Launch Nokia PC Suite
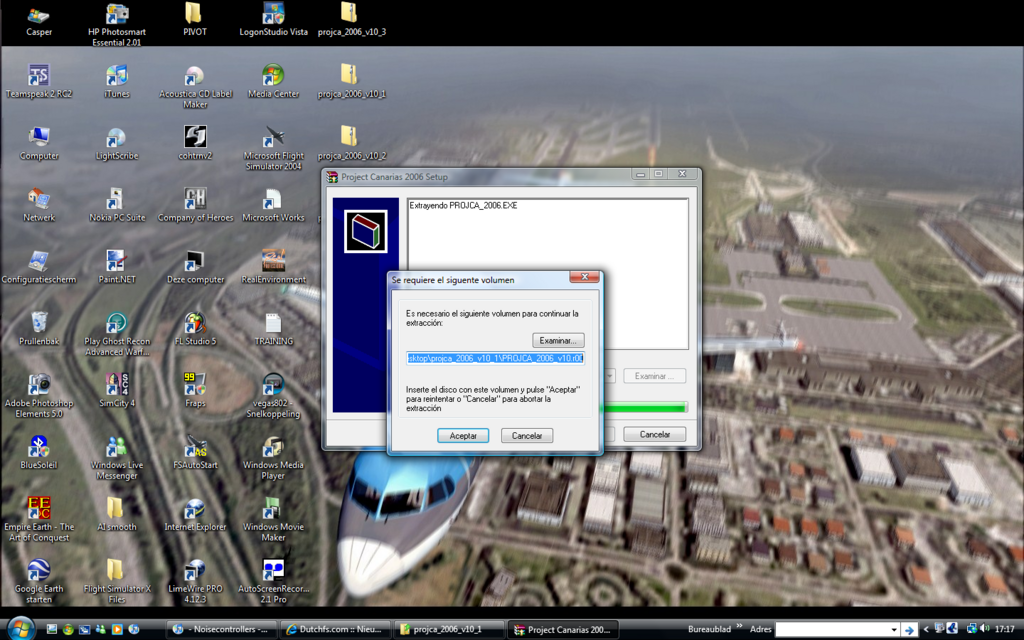This screenshot has height=640, width=1024. click(117, 205)
